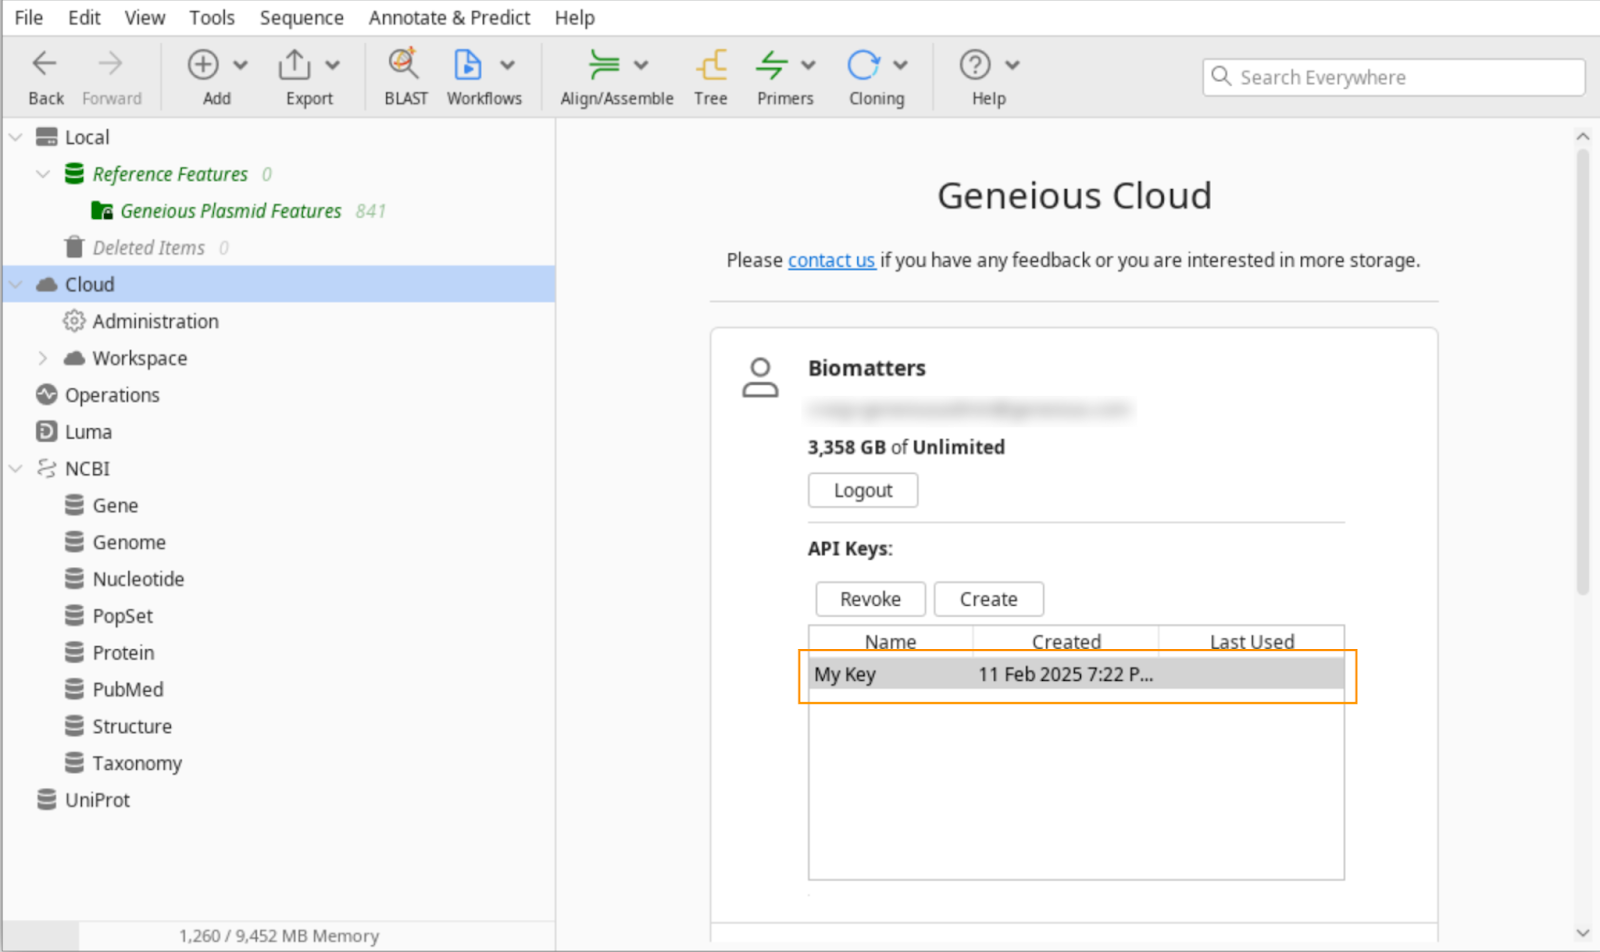Click the Tree builder icon
Screen dimensions: 1600x952
click(x=711, y=66)
